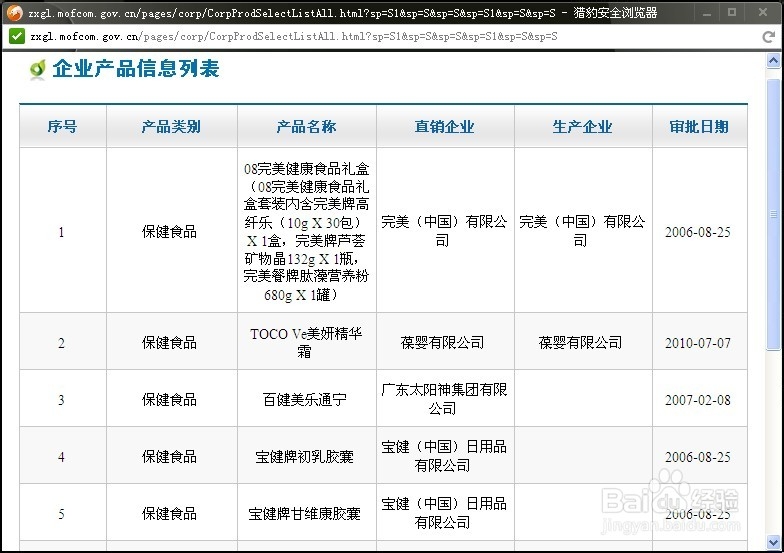Click 葆婴有限公司 in 直销企业 column
The width and height of the screenshot is (784, 553).
tap(442, 342)
